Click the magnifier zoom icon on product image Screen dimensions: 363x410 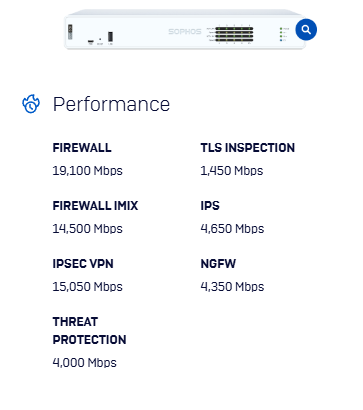click(x=306, y=30)
